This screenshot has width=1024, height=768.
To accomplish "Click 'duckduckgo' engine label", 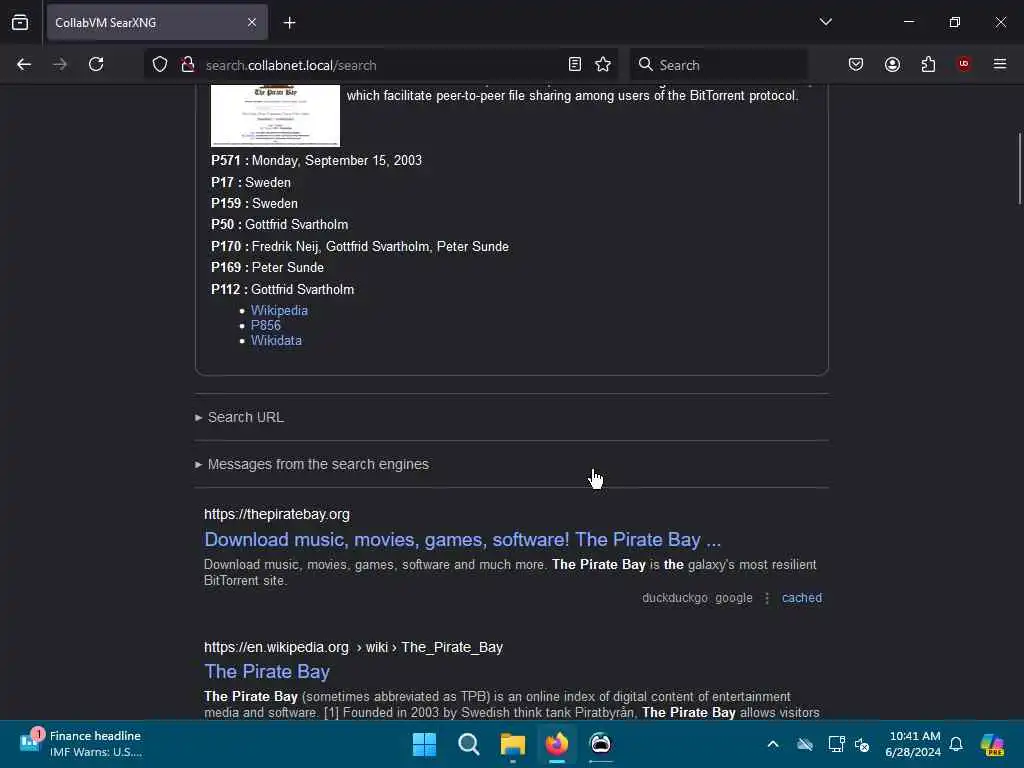I will click(x=675, y=598).
